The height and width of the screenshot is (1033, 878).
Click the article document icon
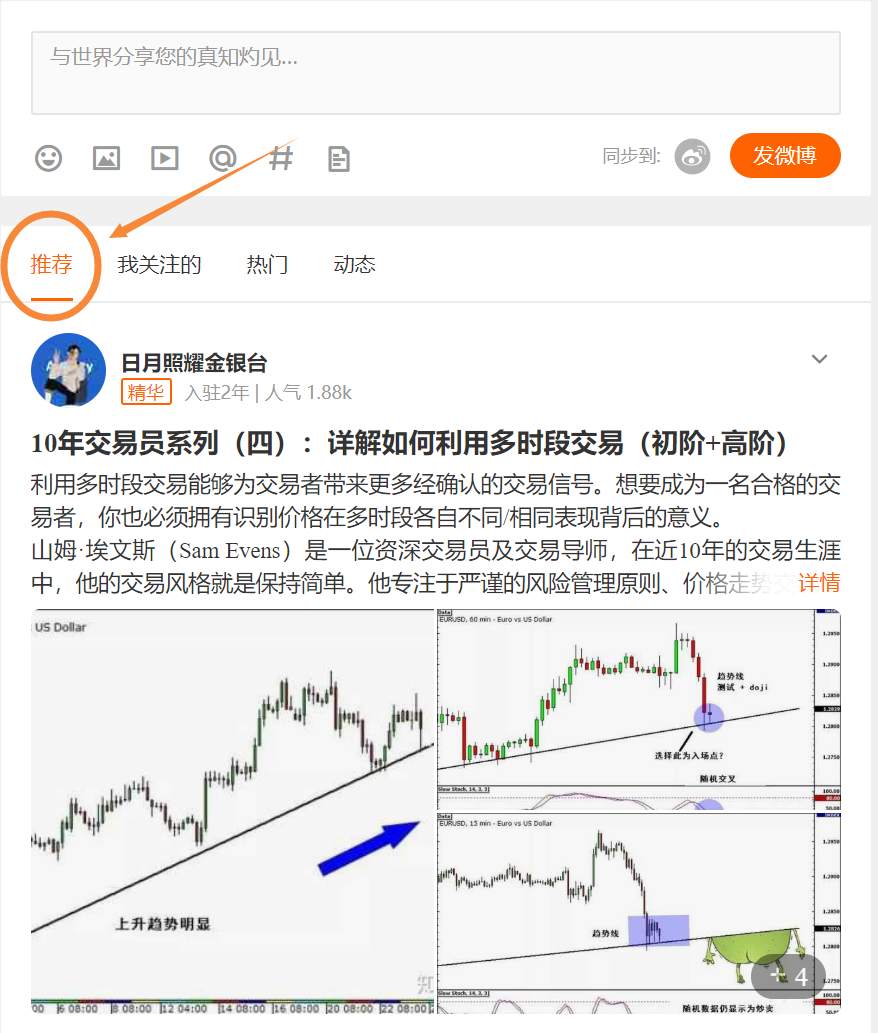point(339,159)
